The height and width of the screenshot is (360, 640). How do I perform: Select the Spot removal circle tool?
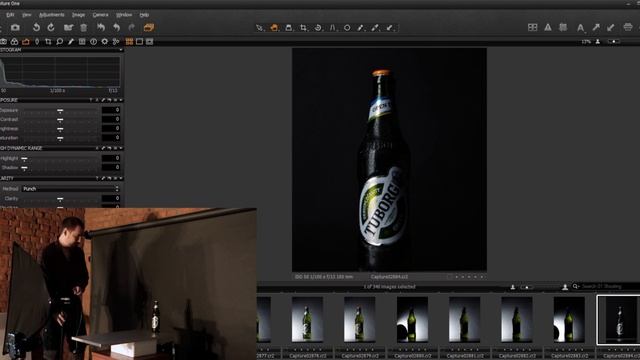click(347, 28)
